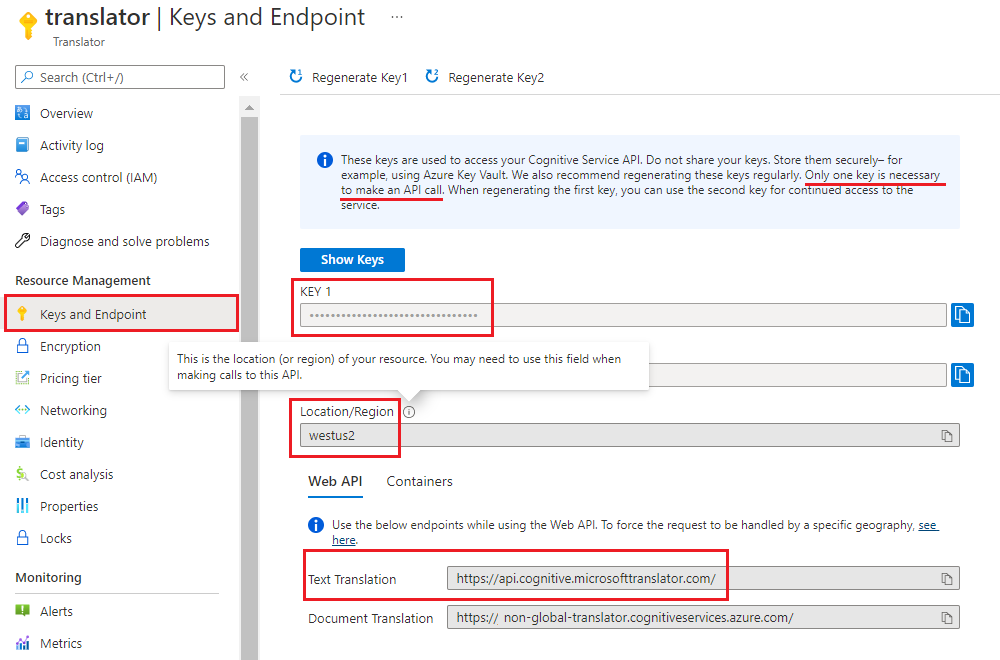Click the Location/Region info icon
This screenshot has height=660, width=1000.
point(409,412)
